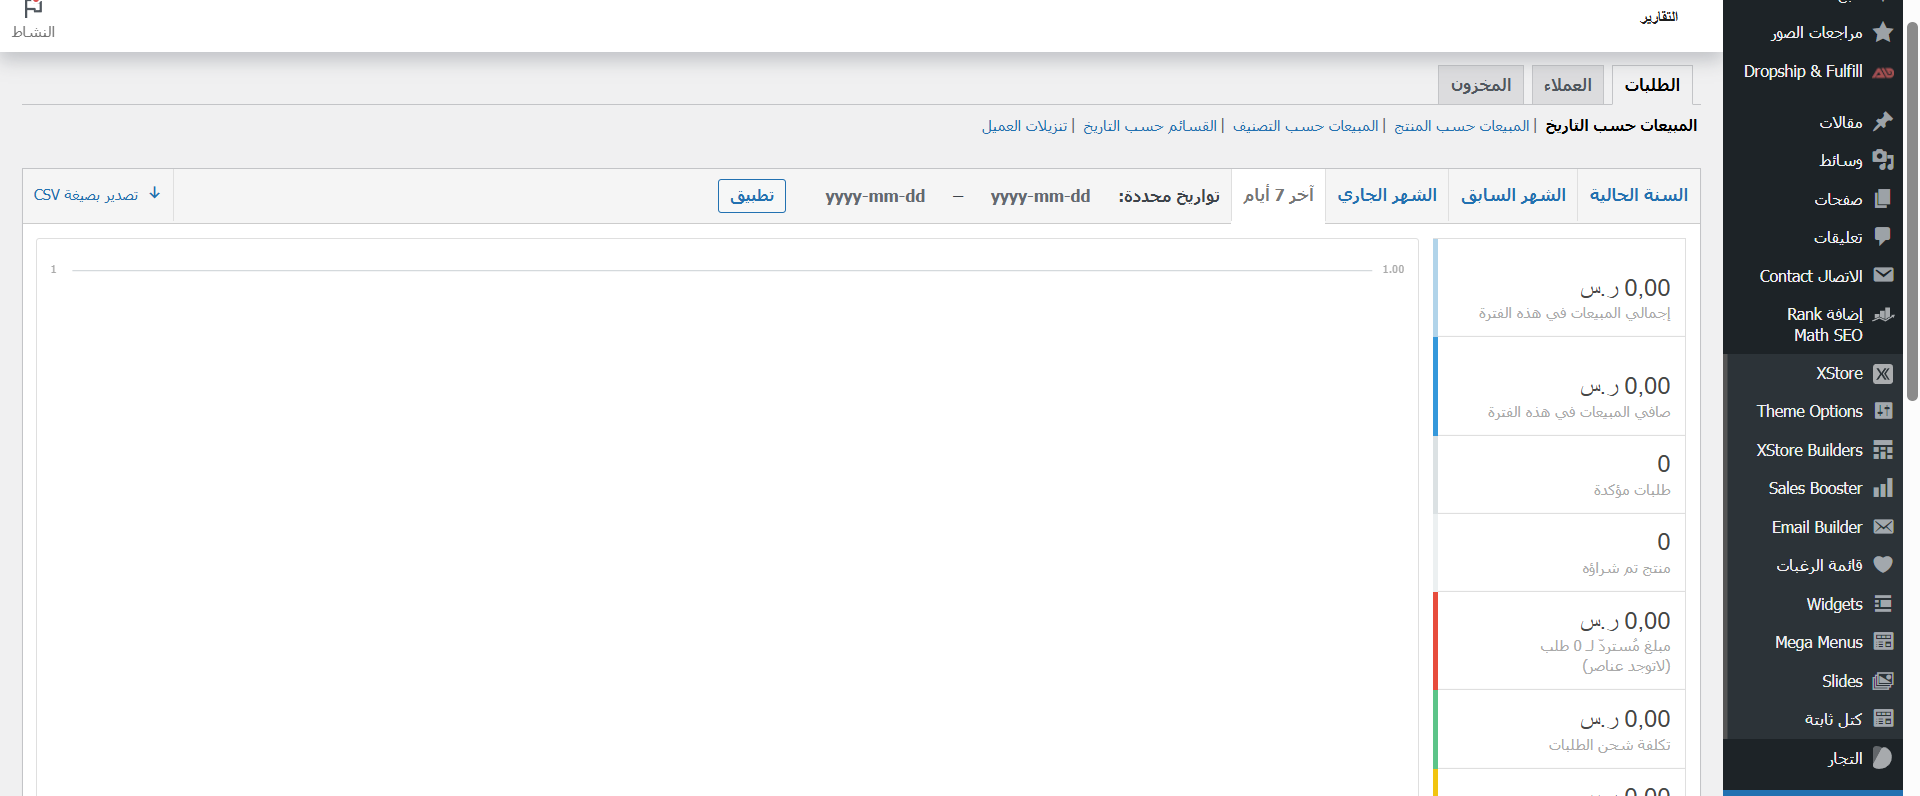Click the start date yyyy-mm-dd field
Image resolution: width=1920 pixels, height=796 pixels.
pyautogui.click(x=1040, y=196)
